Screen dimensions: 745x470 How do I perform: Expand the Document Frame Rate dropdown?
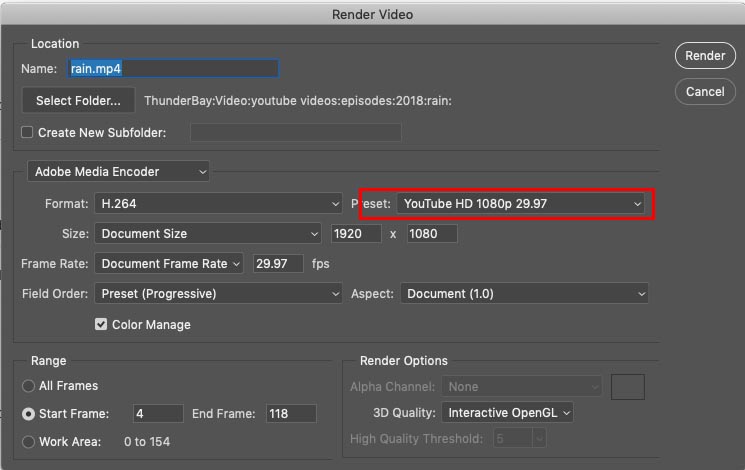click(x=169, y=264)
